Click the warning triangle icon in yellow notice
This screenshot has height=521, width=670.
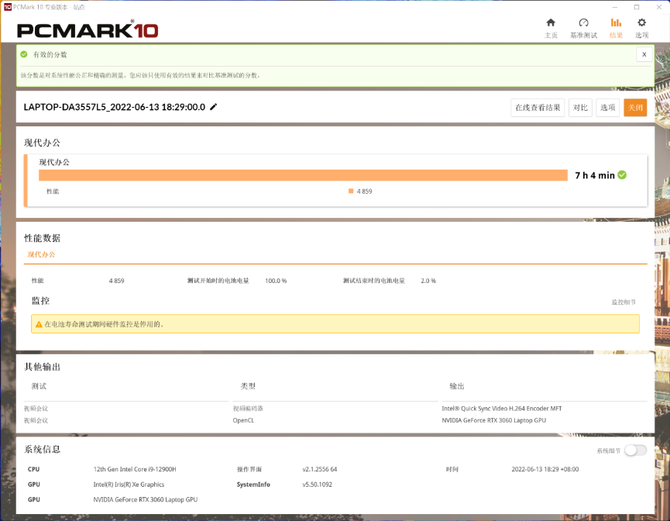click(x=38, y=324)
